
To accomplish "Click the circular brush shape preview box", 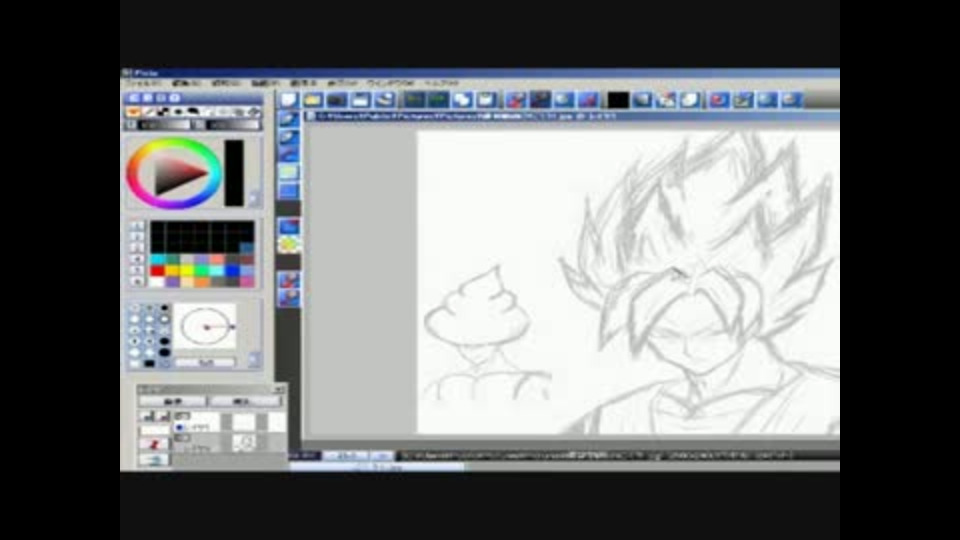I will [x=205, y=326].
